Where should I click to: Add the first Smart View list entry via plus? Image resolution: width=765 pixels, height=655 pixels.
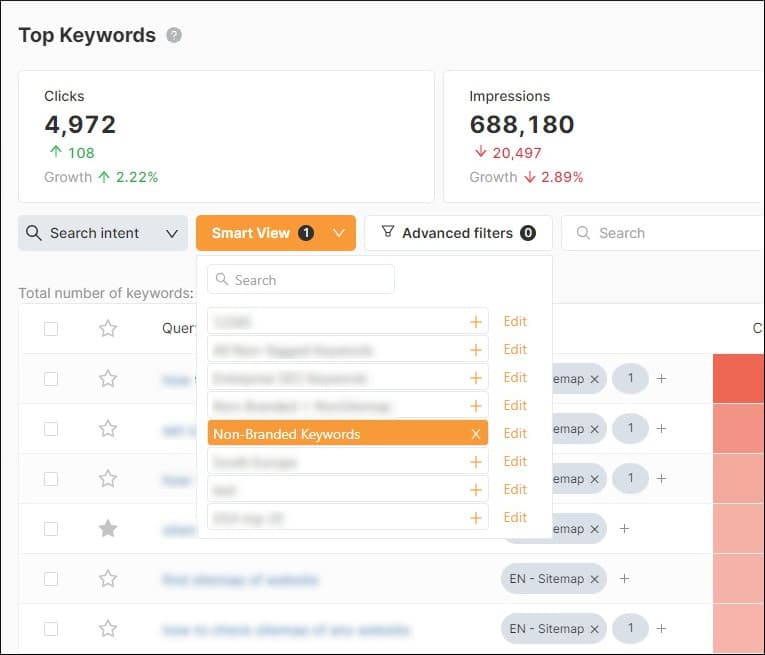tap(476, 322)
